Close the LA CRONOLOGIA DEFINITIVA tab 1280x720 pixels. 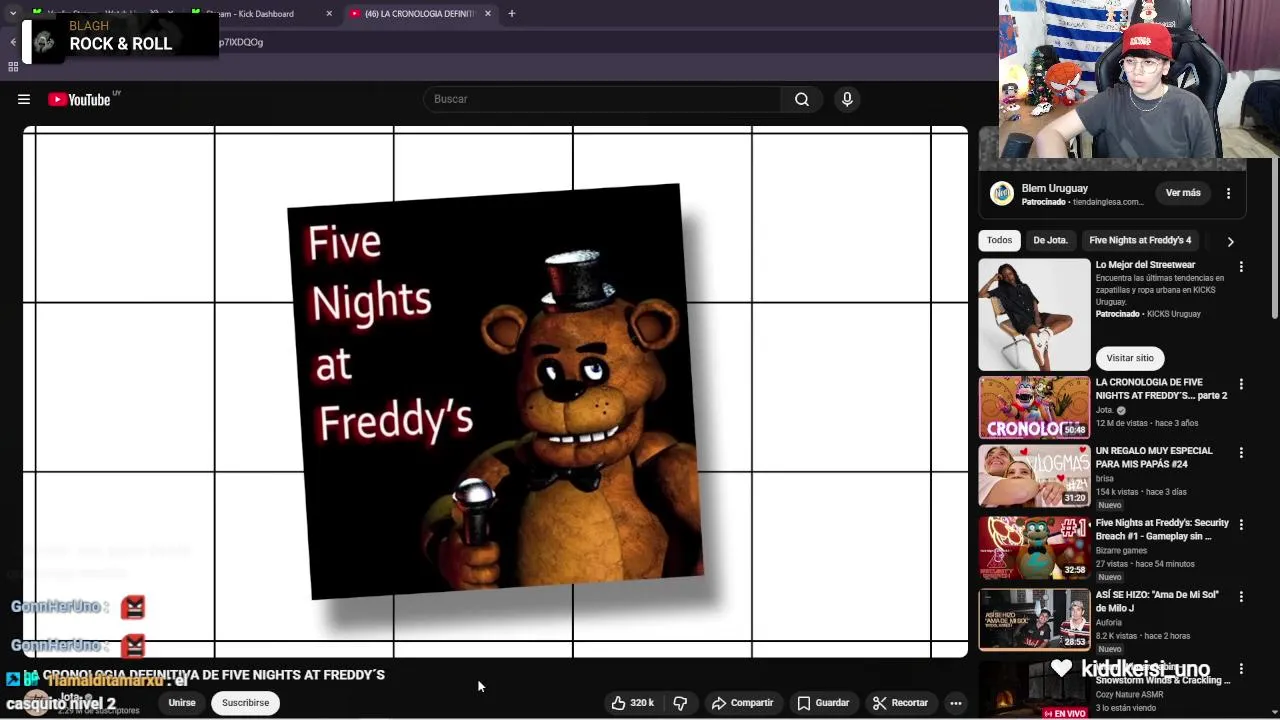[488, 14]
